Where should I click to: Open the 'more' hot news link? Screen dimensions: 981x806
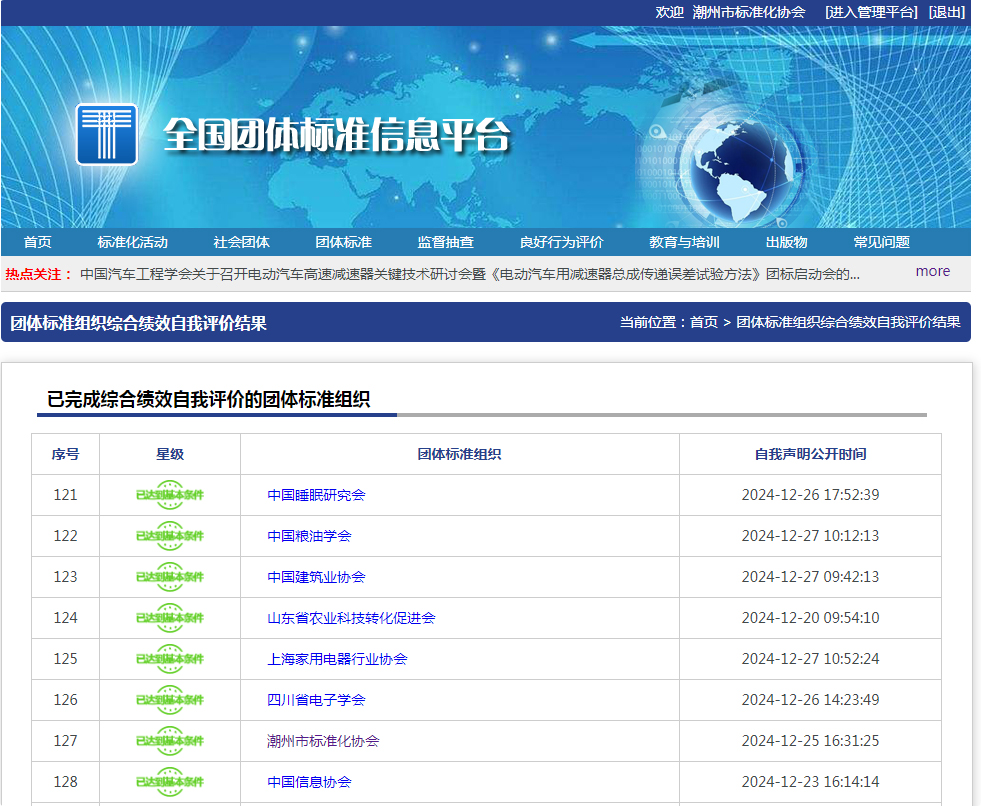(x=932, y=271)
